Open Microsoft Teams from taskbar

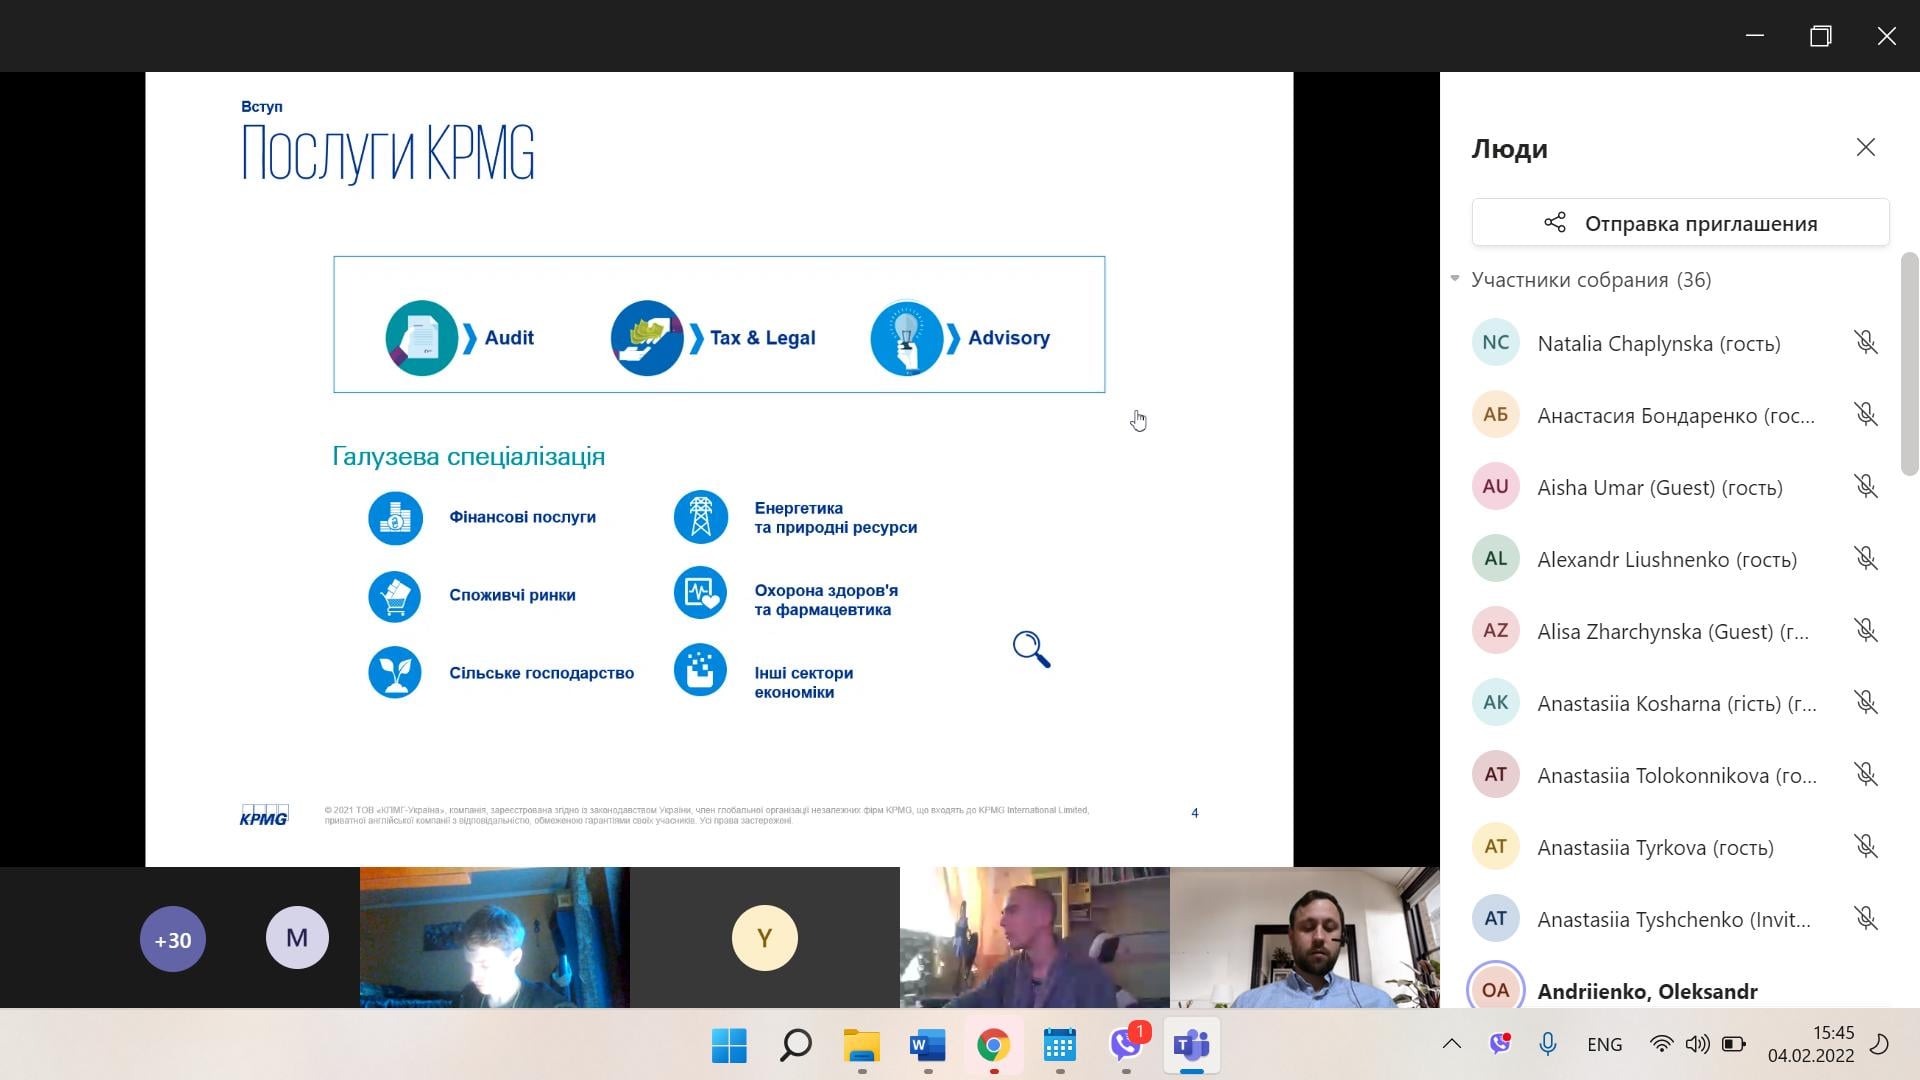tap(1191, 1045)
